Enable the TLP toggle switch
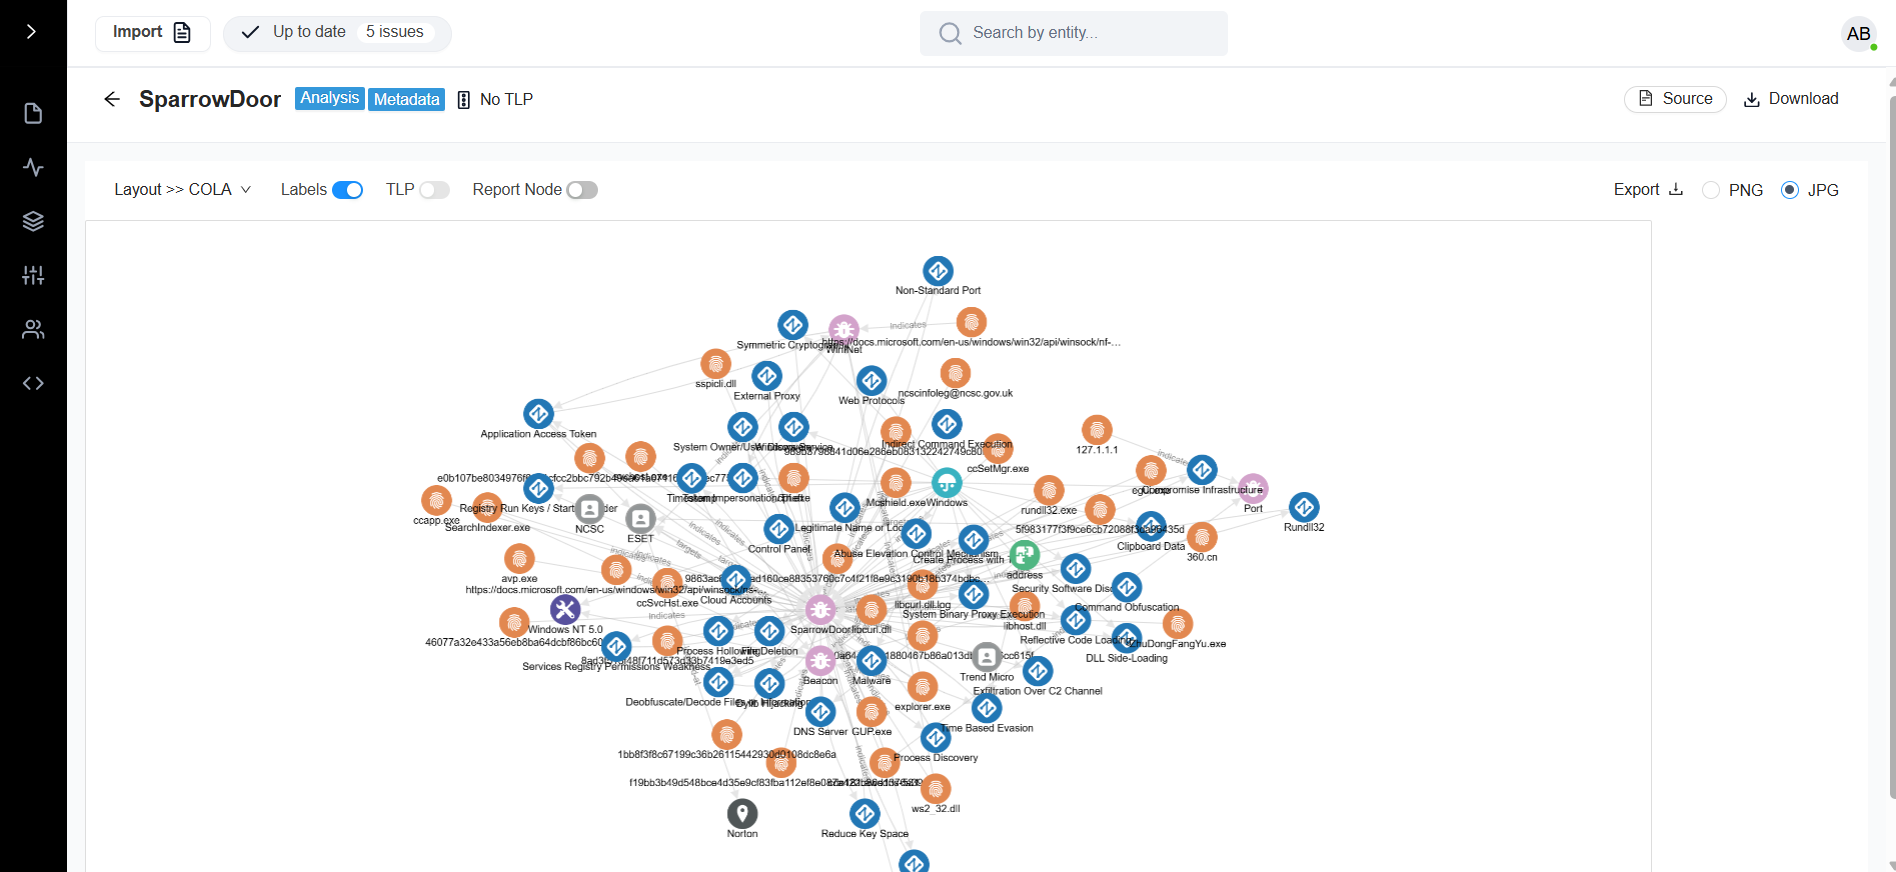The image size is (1896, 872). pyautogui.click(x=434, y=190)
